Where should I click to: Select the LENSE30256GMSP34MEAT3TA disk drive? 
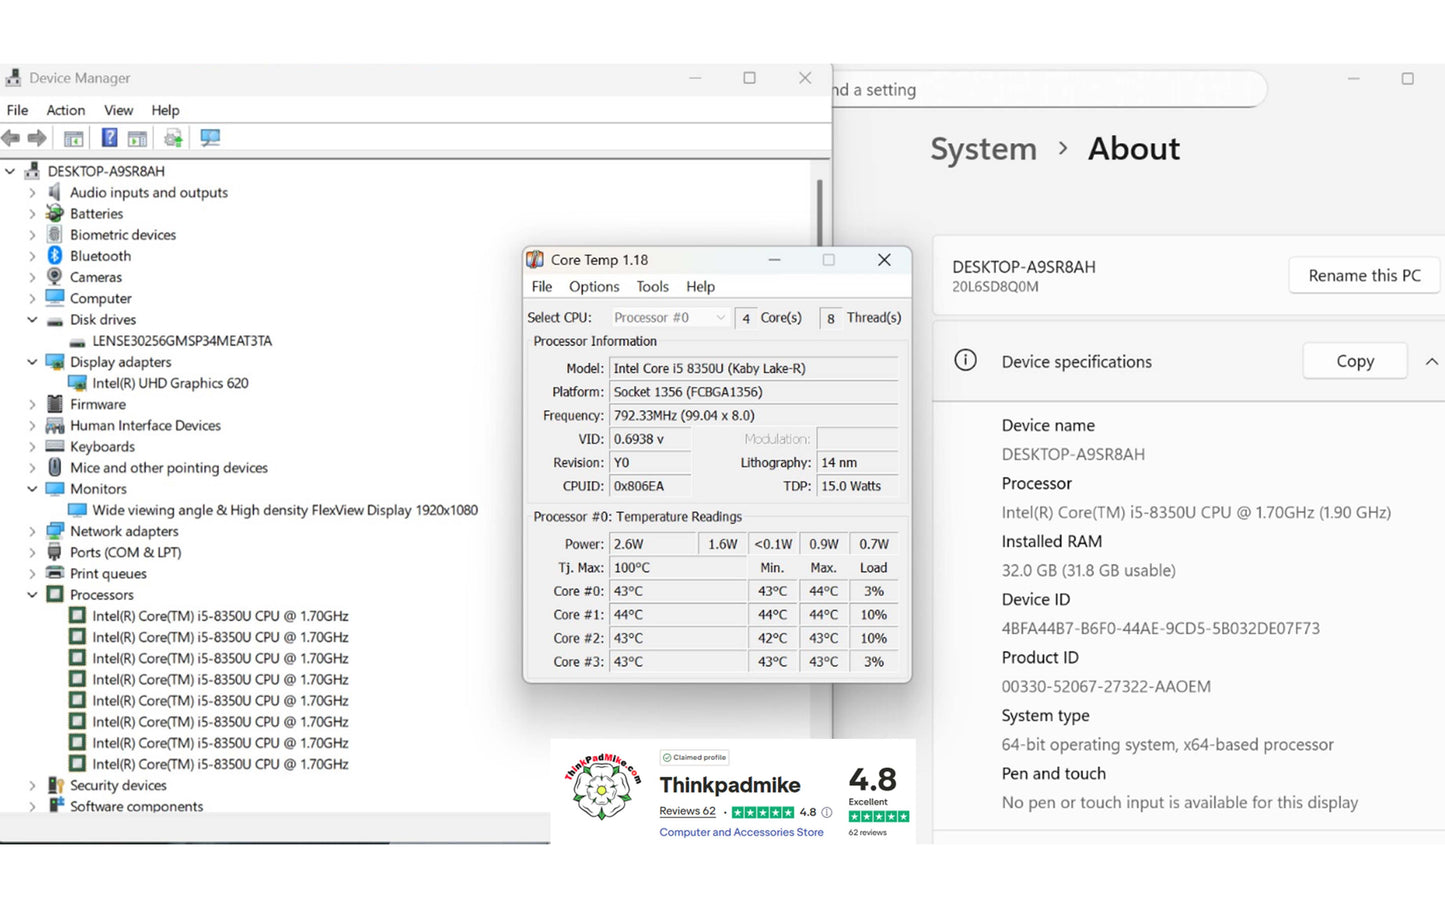182,341
